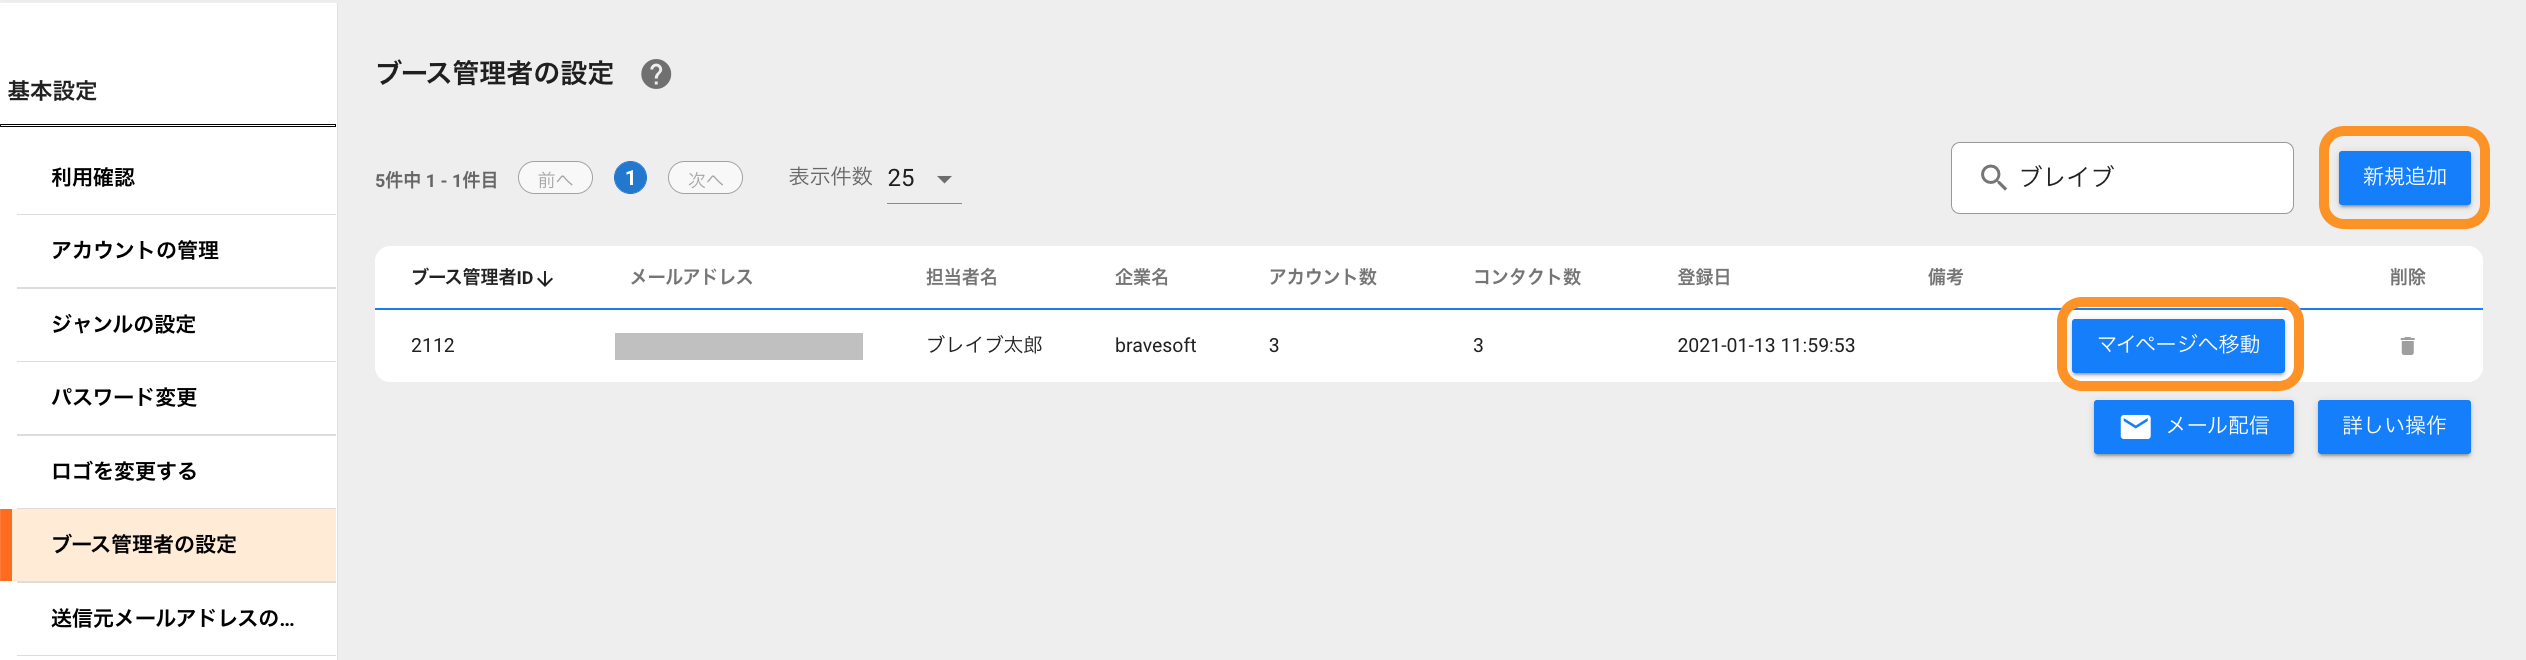Focus the search field containing ブレイブ
Screen dimensions: 2526x660
tap(2140, 178)
